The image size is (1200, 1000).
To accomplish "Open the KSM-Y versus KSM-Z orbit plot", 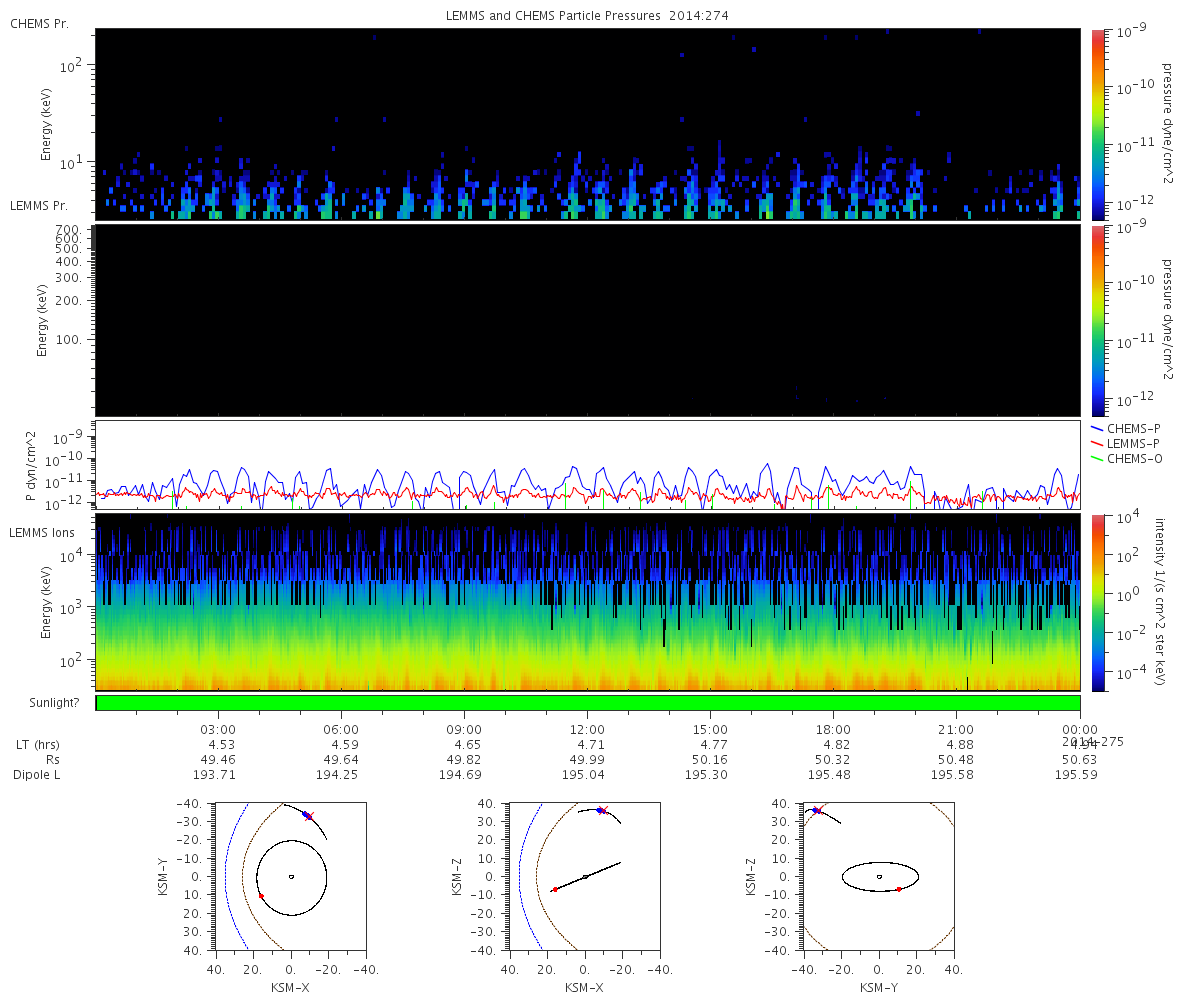I will coord(879,876).
